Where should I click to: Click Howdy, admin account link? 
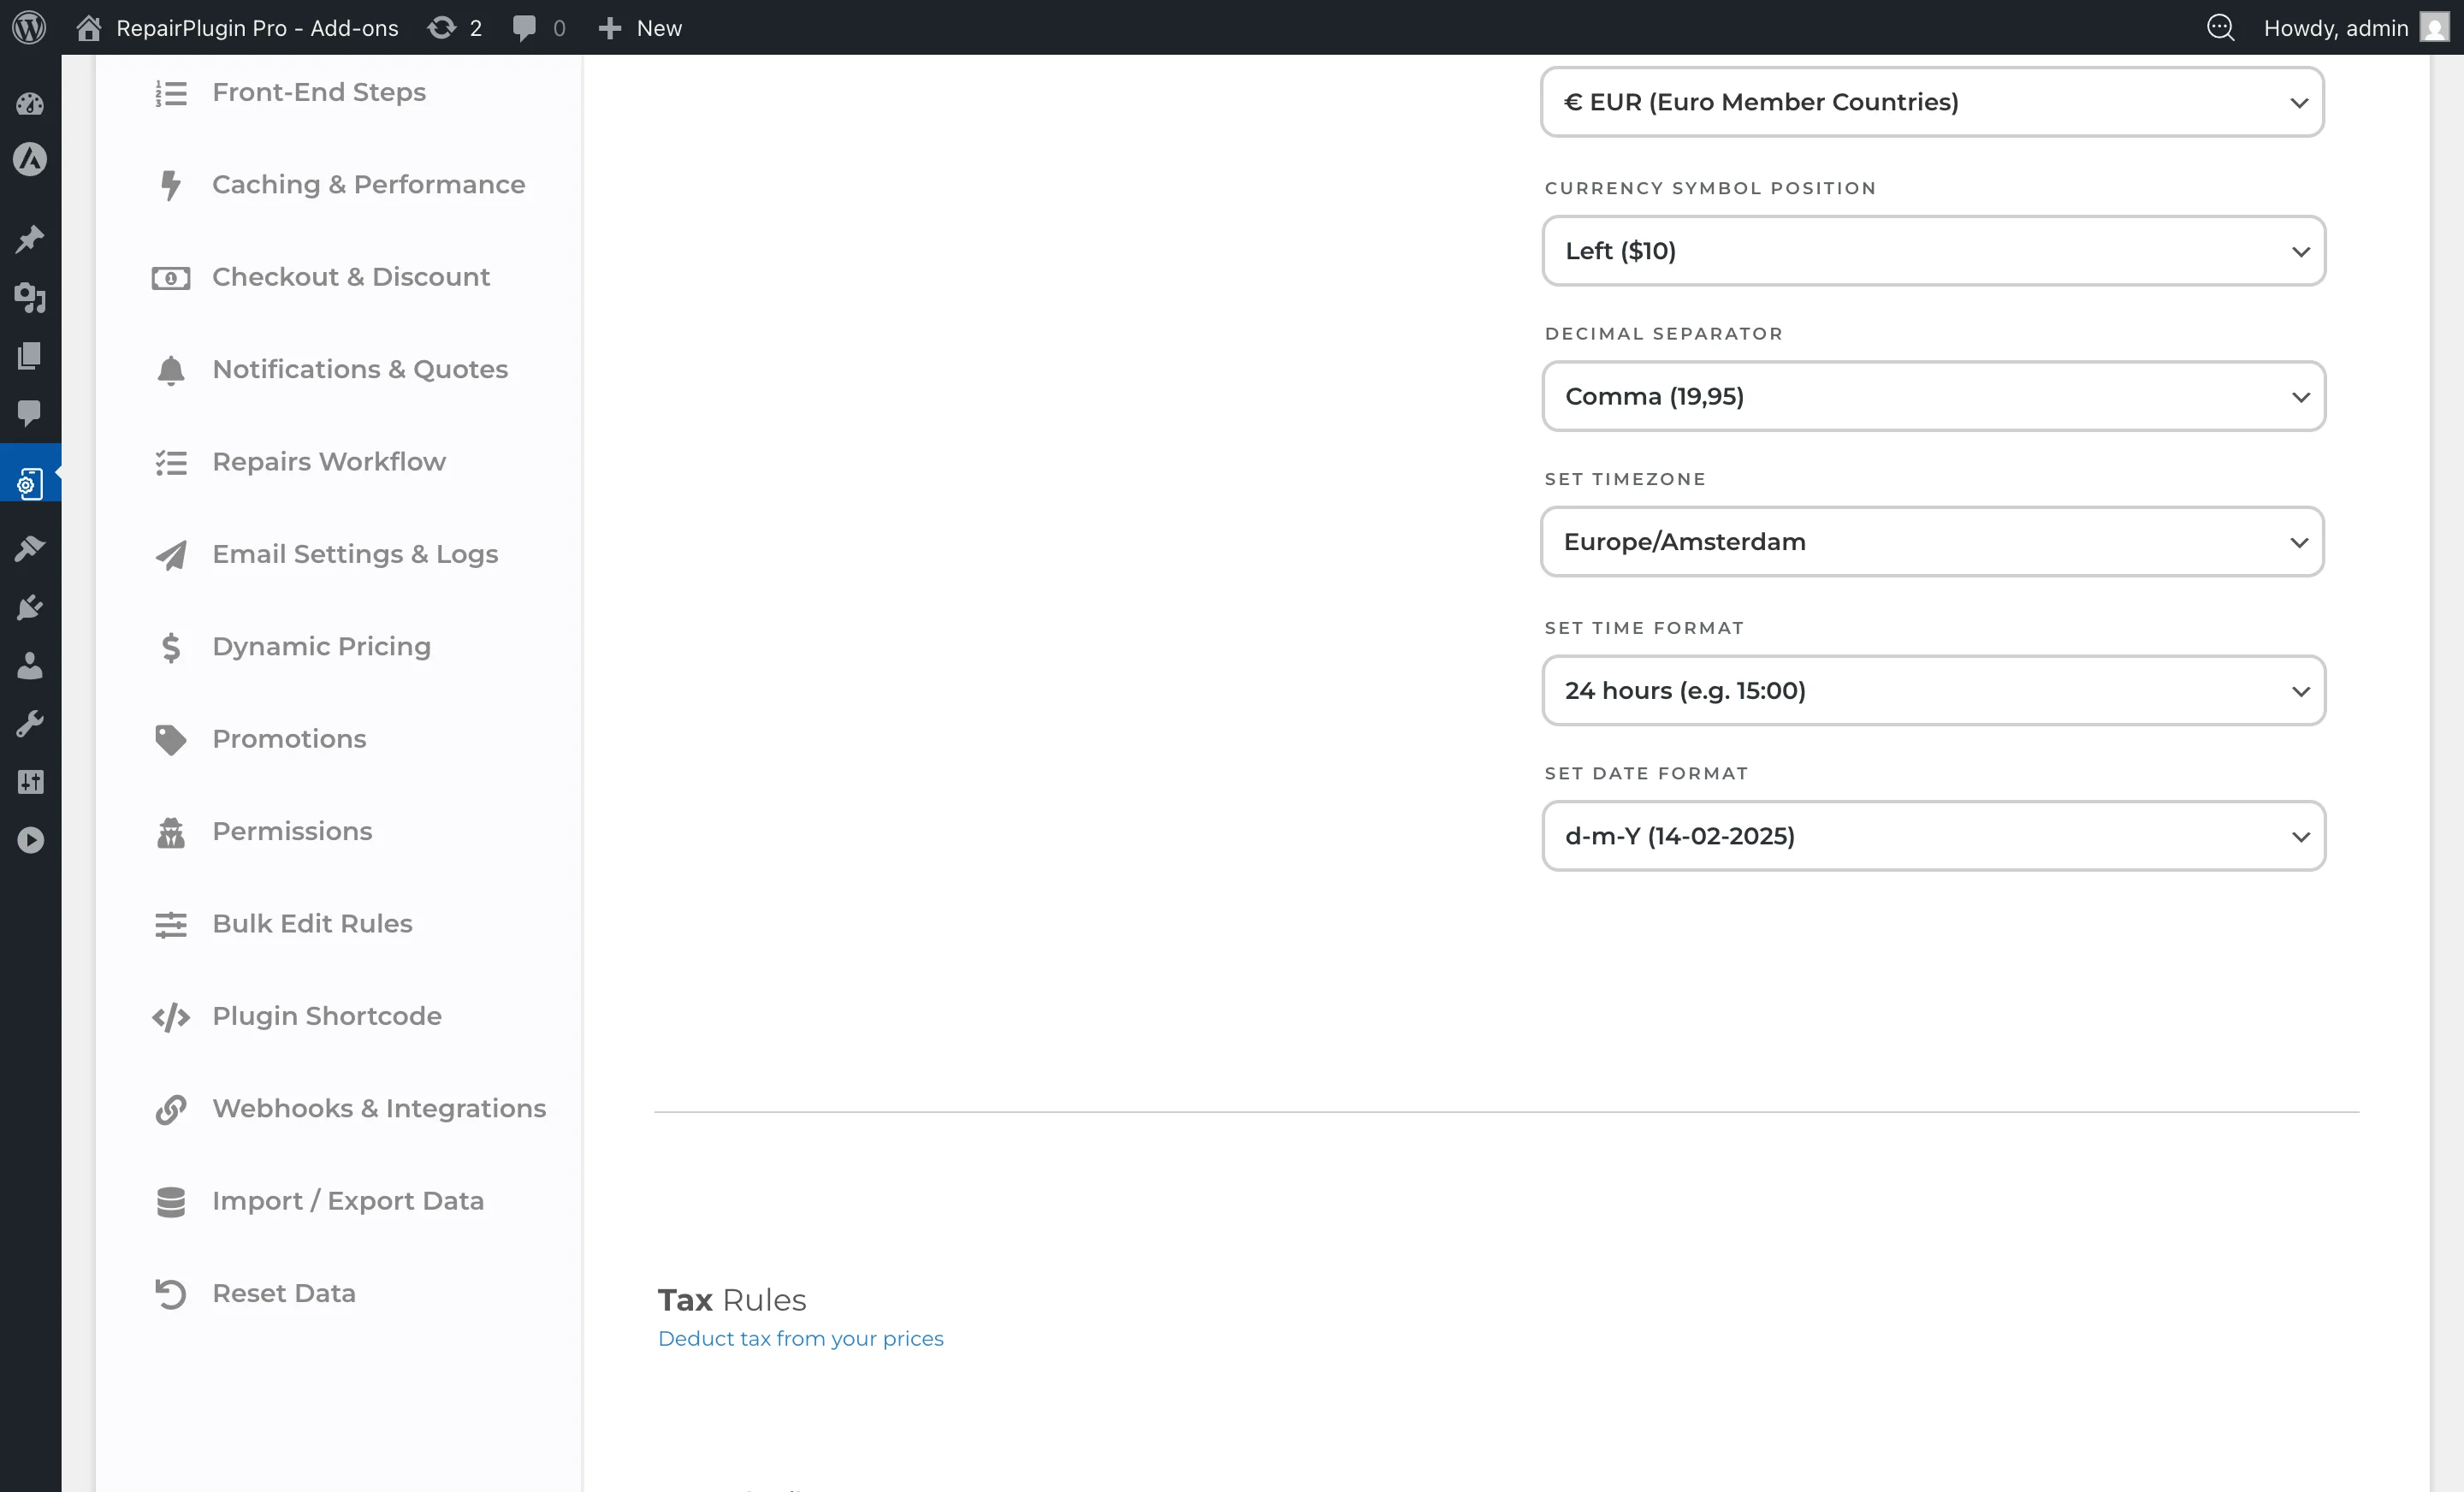point(2335,28)
